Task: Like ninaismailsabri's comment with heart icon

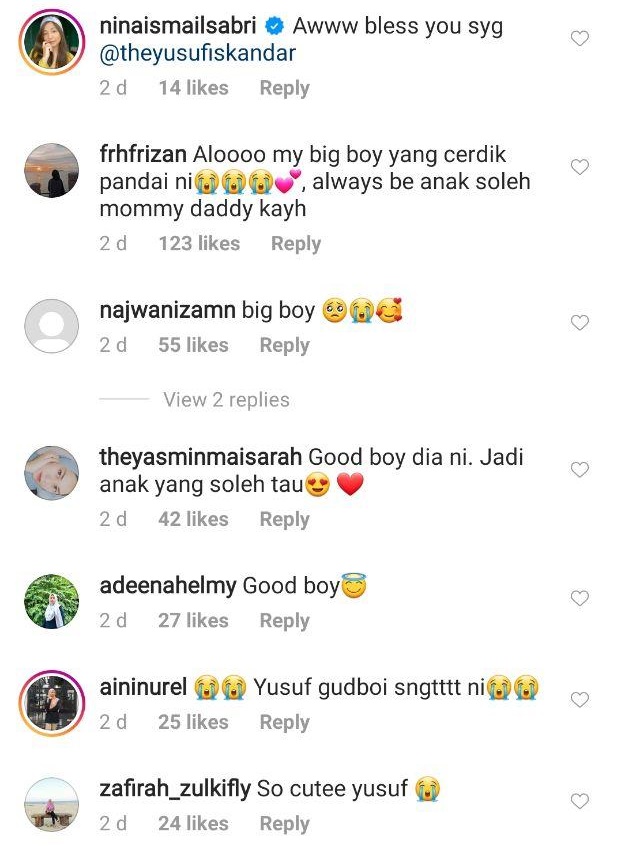Action: coord(579,39)
